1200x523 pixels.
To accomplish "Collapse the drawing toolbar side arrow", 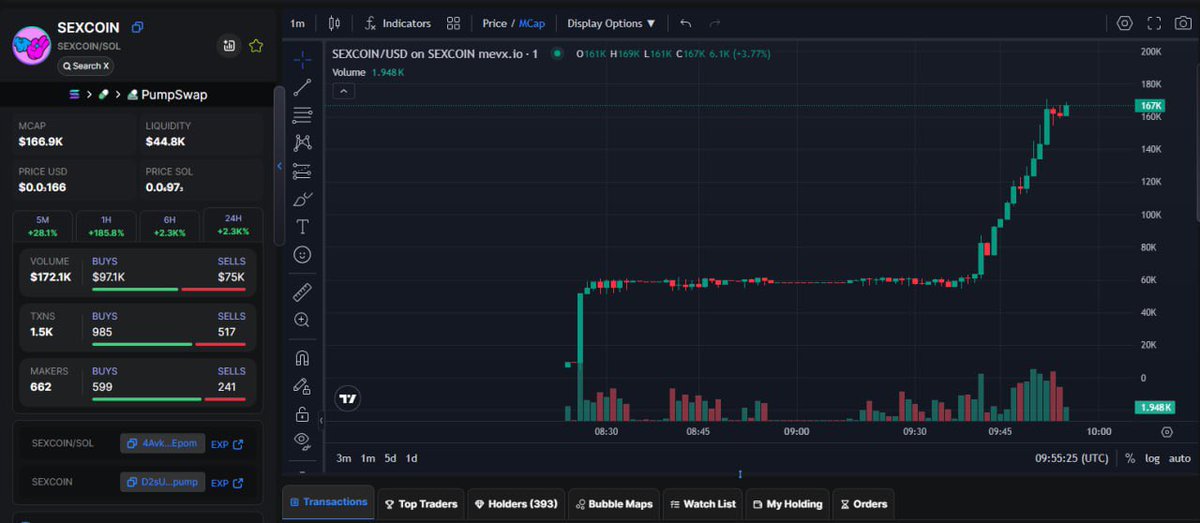I will tap(320, 422).
